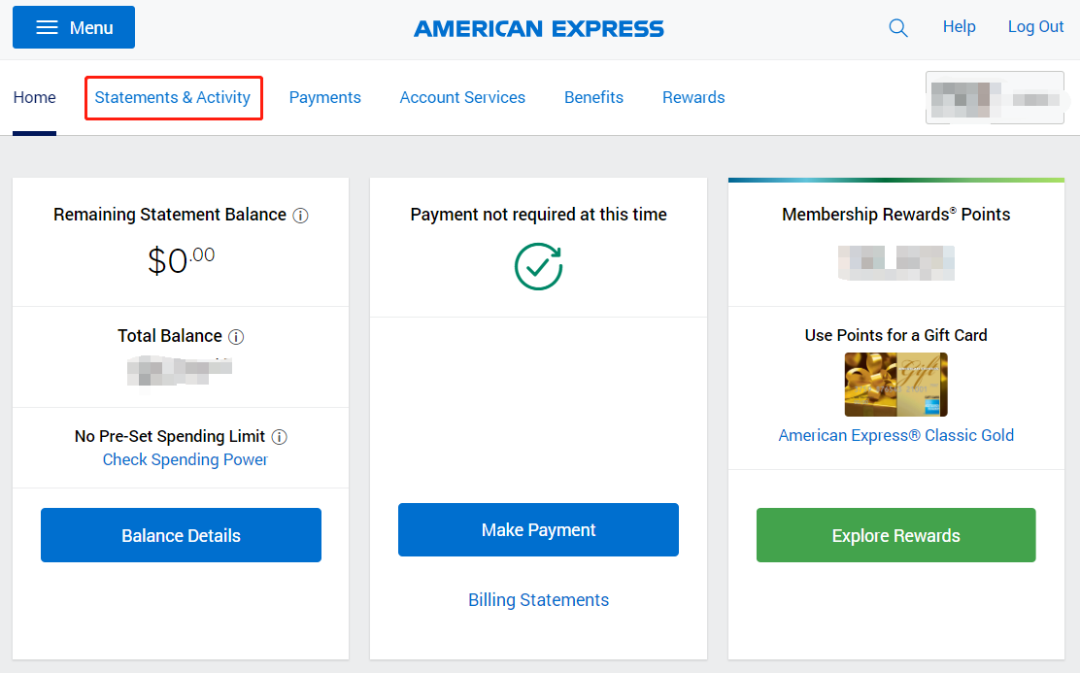Switch to the Statements & Activity tab
Image resolution: width=1080 pixels, height=673 pixels.
(173, 98)
